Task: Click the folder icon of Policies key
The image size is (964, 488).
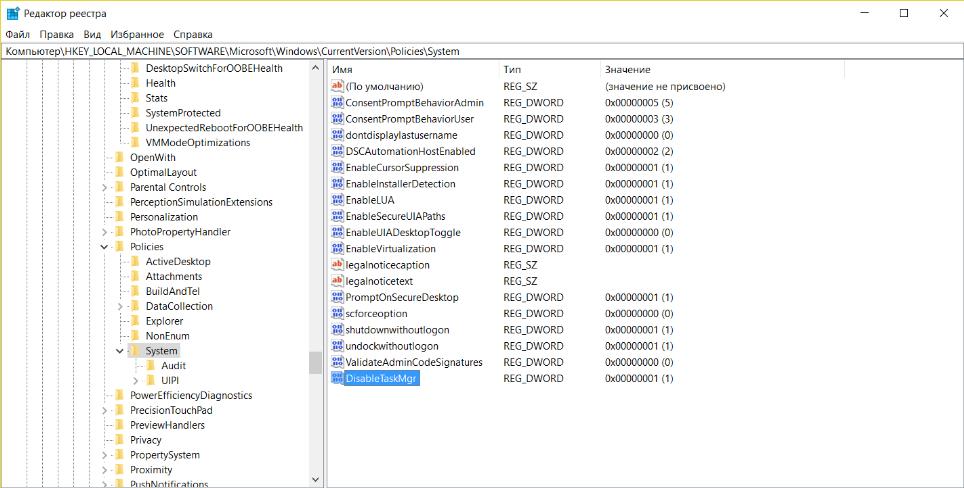Action: coord(119,246)
